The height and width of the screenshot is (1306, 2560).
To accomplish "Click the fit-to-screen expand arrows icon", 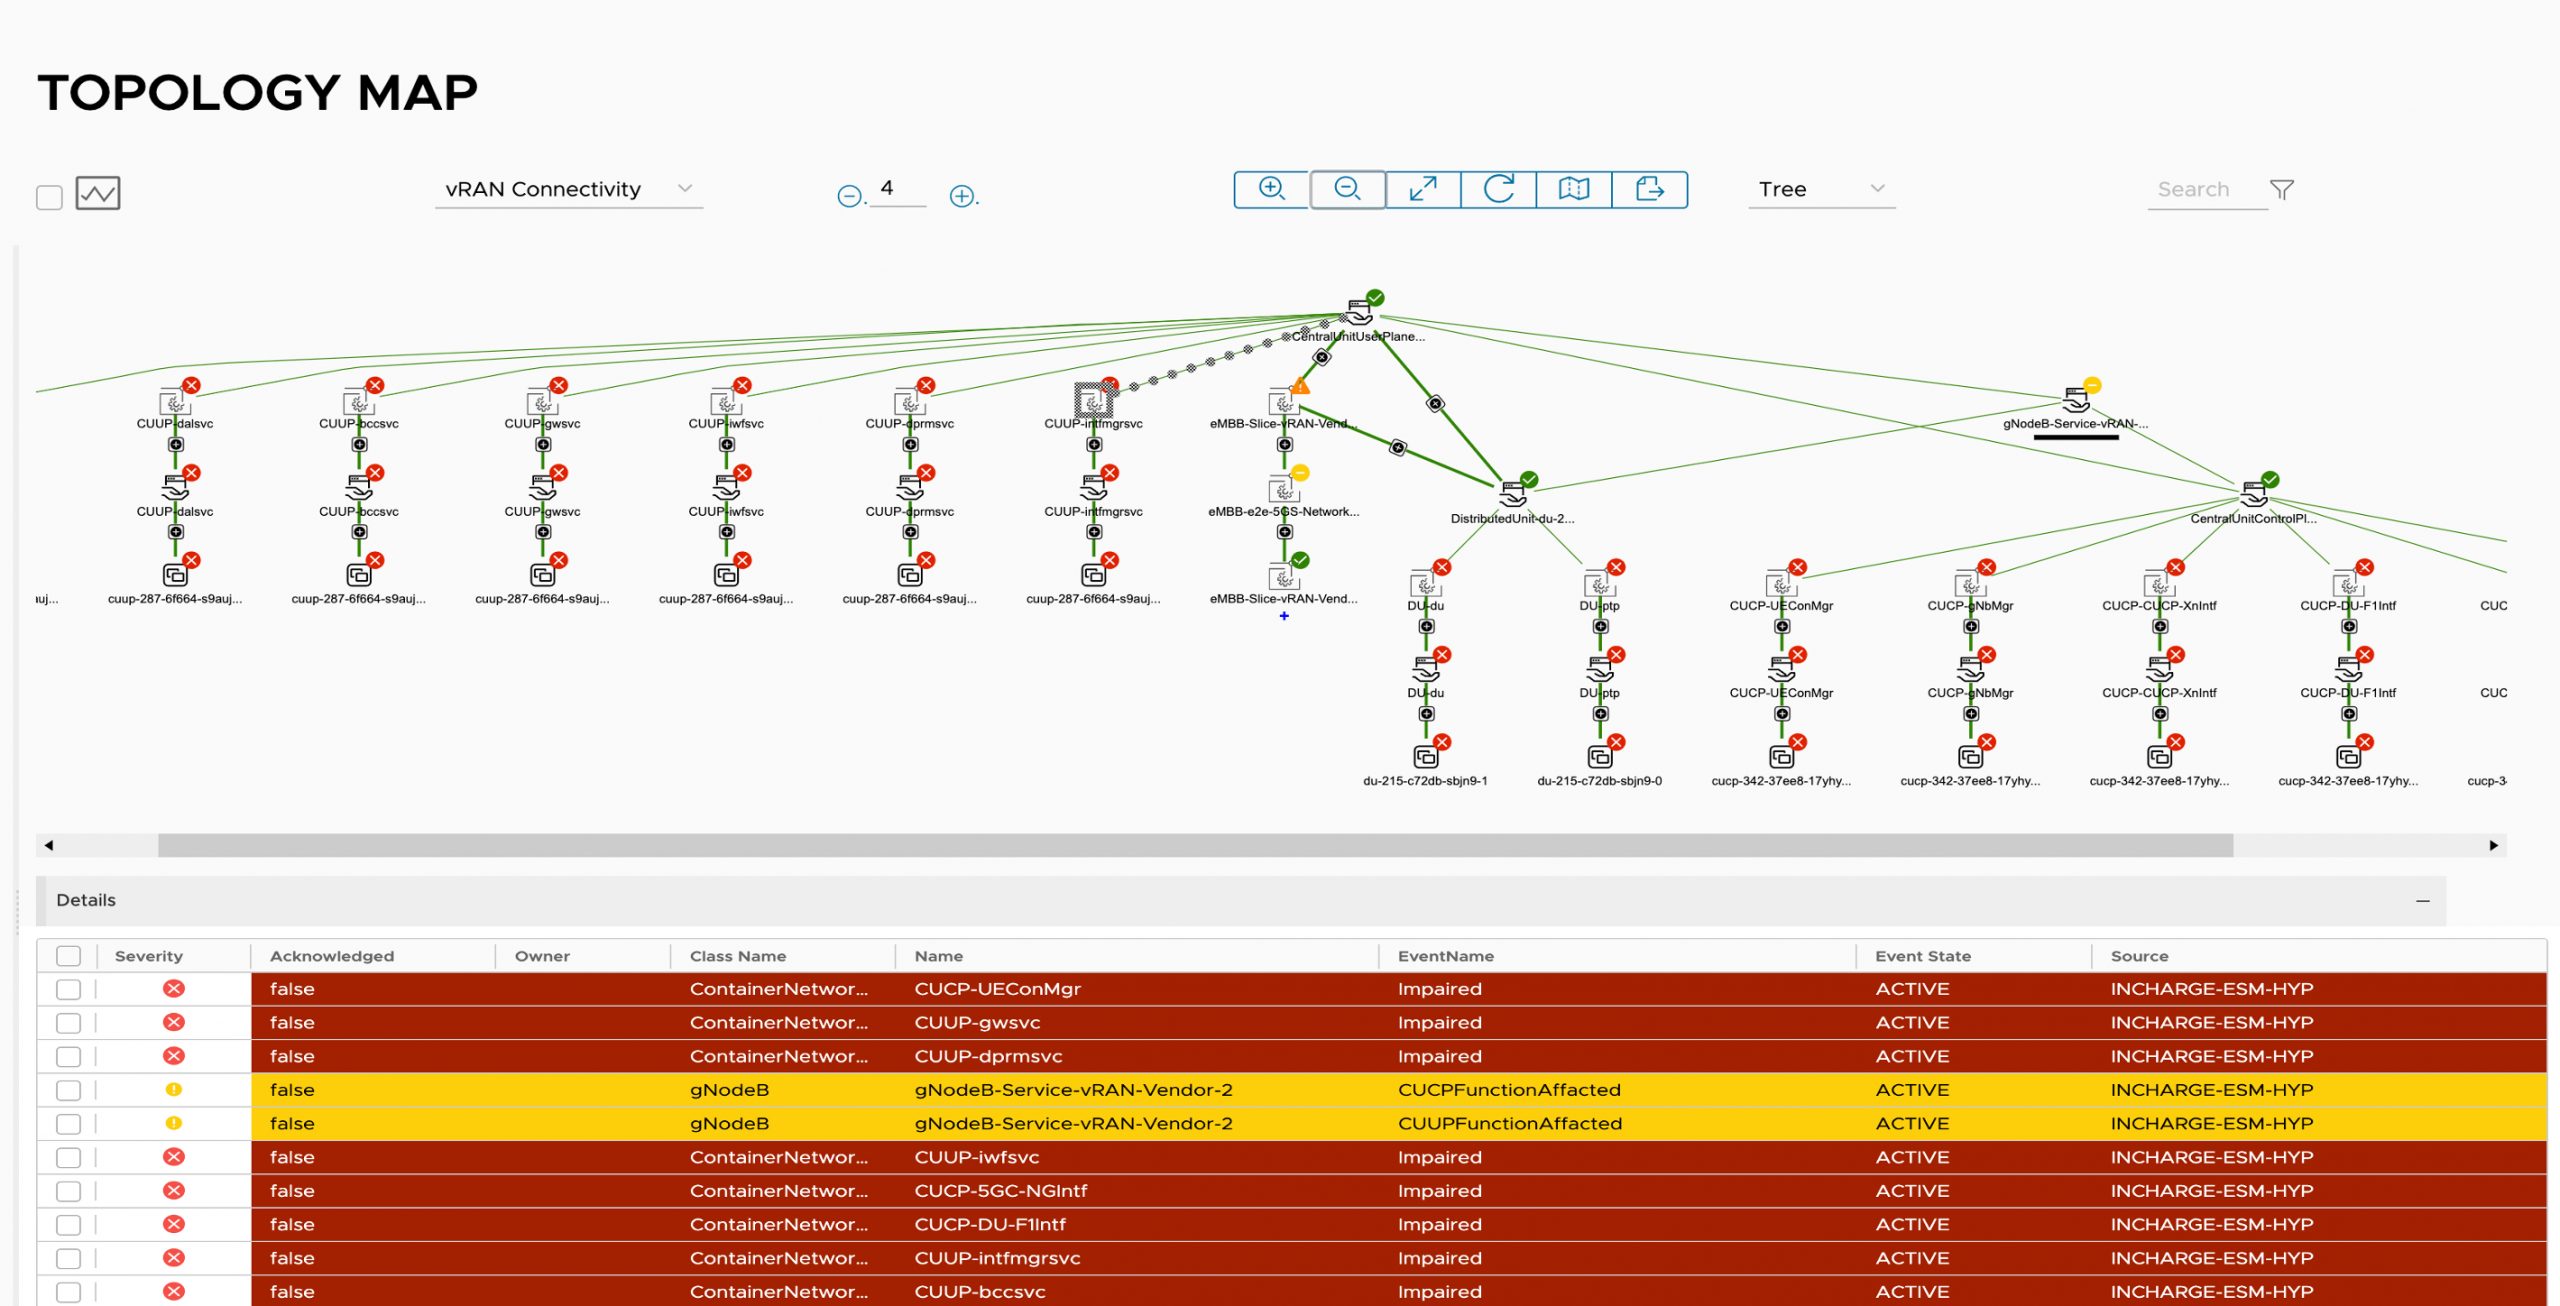I will (1422, 189).
